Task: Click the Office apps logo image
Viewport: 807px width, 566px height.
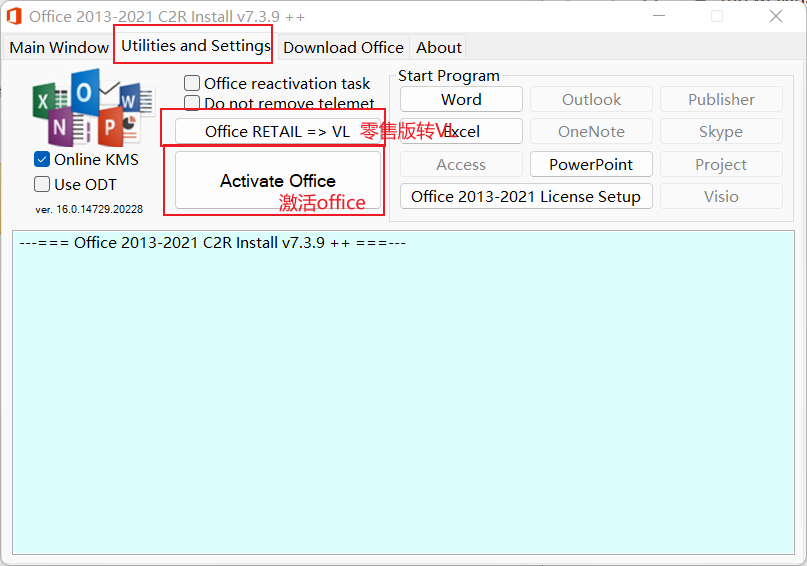Action: [87, 107]
